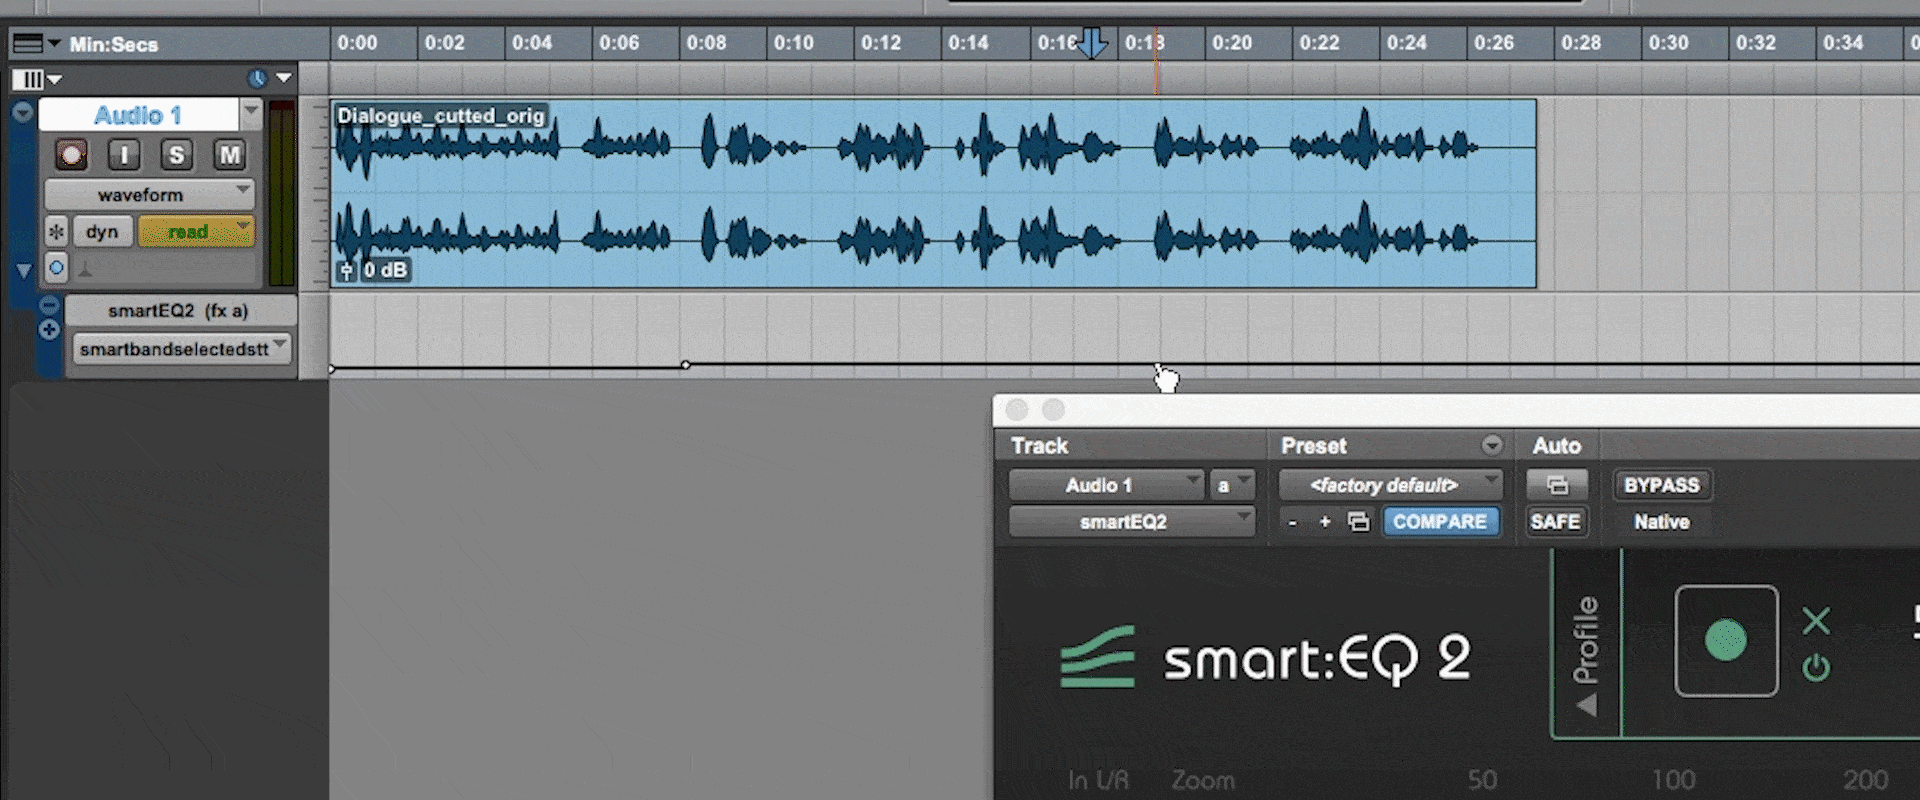Open plugin automation enable window icon
This screenshot has width=1920, height=800.
(1557, 485)
